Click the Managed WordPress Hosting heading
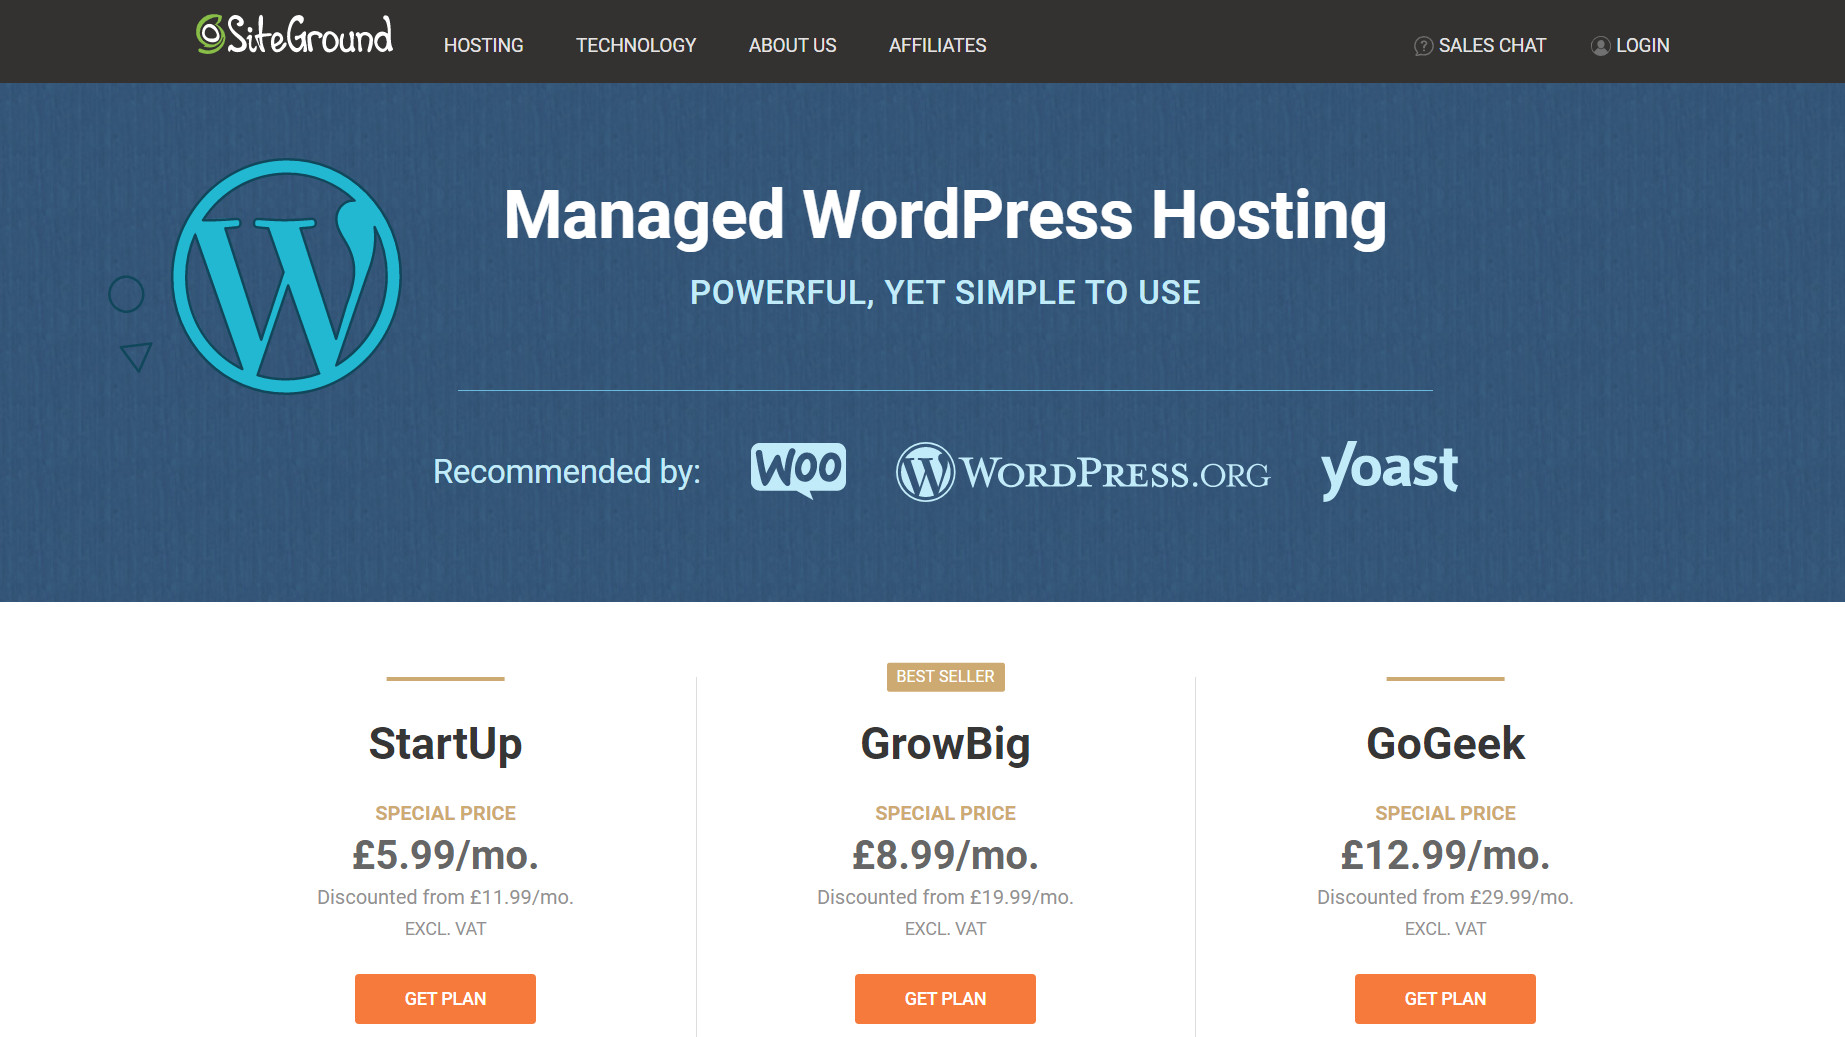Image resolution: width=1845 pixels, height=1037 pixels. coord(945,215)
